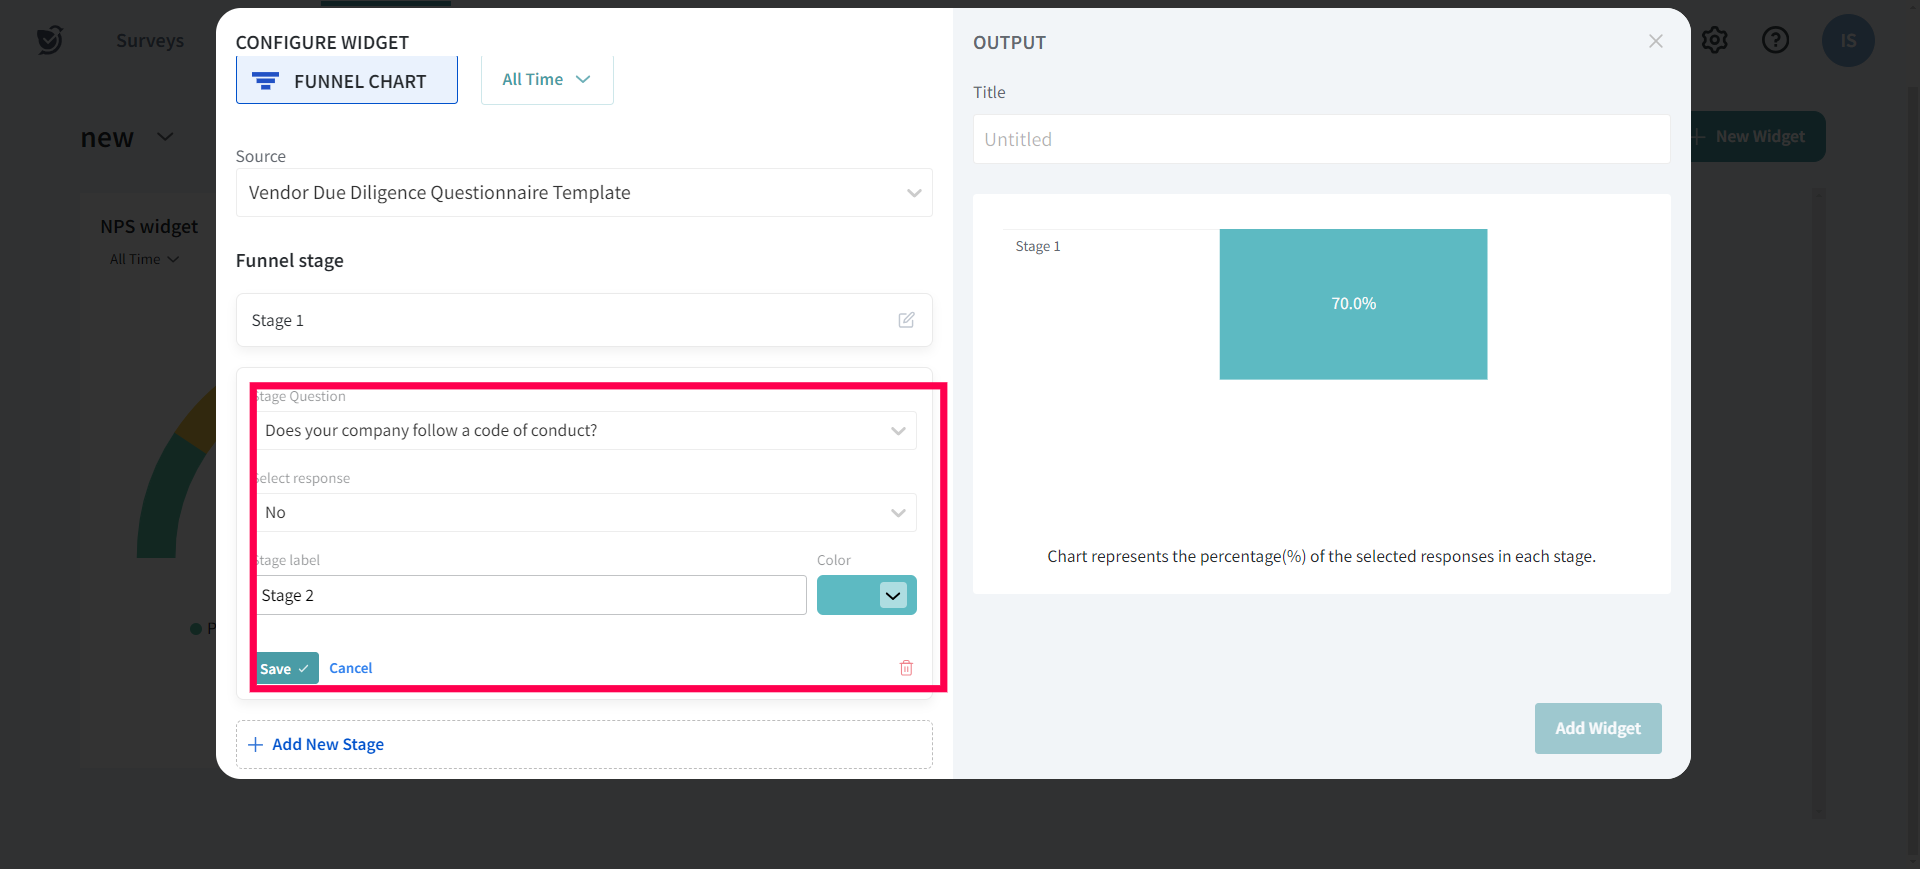This screenshot has height=869, width=1920.
Task: Click the IS user avatar
Action: tap(1847, 41)
